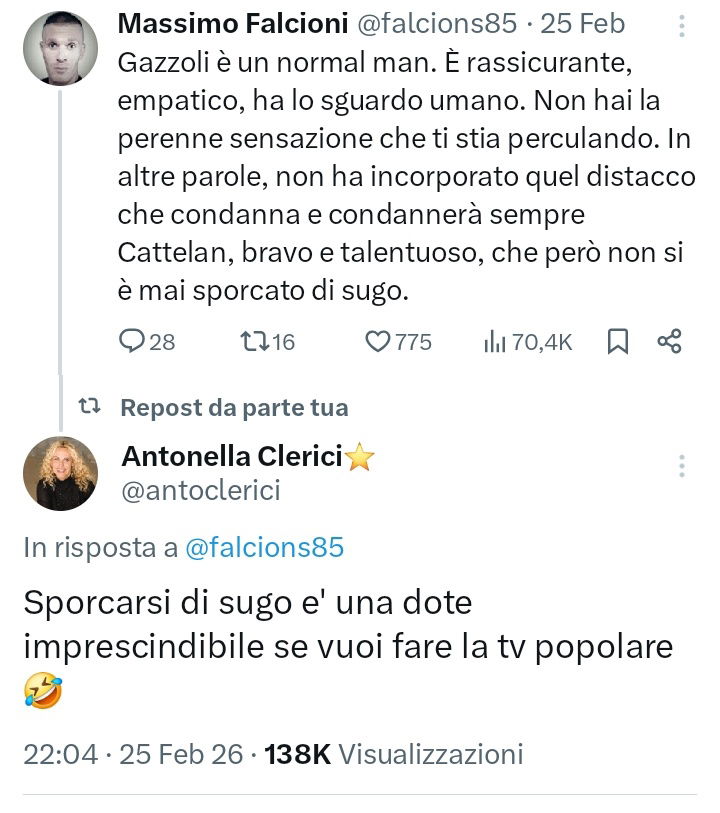Bookmark Massimo Falcioni's tweet
Image resolution: width=720 pixels, height=813 pixels.
pos(618,342)
